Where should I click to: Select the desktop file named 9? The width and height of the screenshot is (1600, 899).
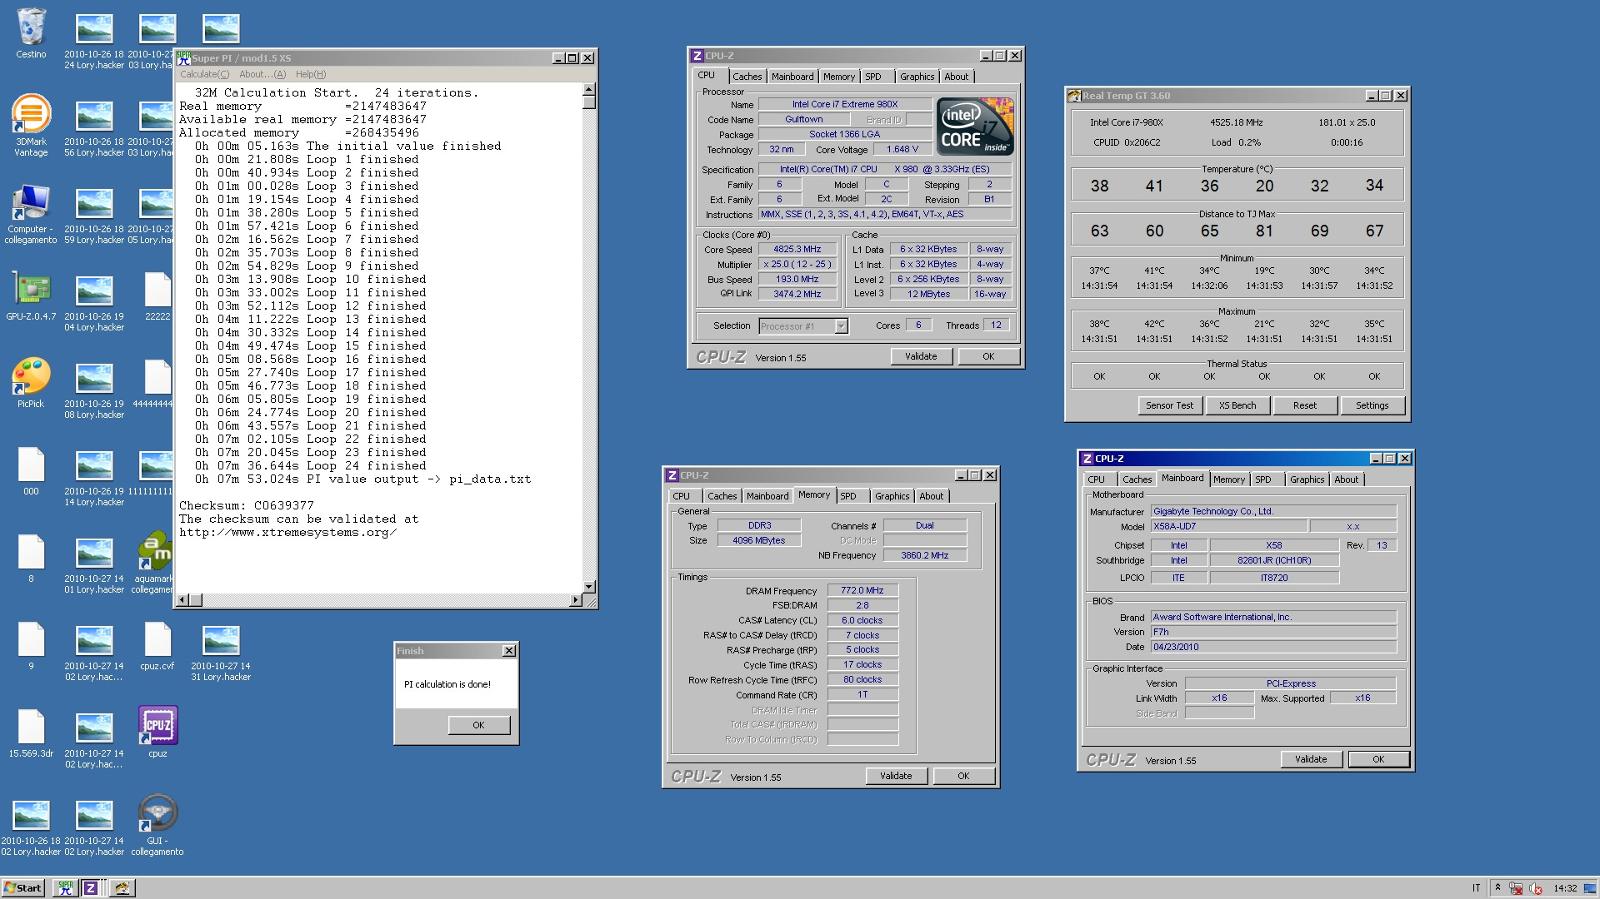tap(31, 646)
